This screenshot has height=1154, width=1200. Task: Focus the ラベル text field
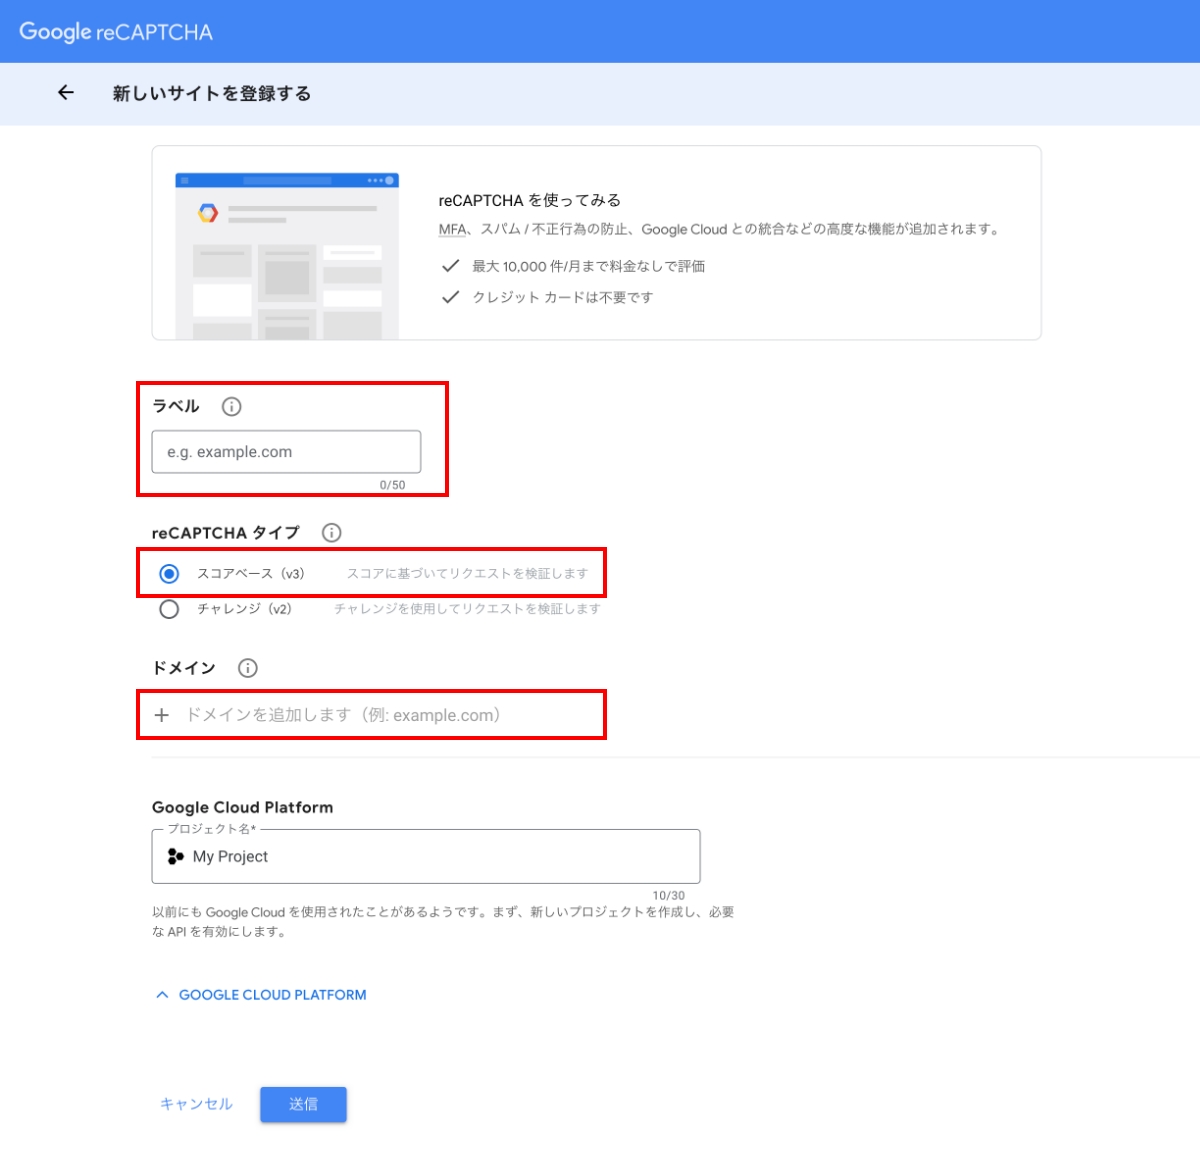pos(286,452)
